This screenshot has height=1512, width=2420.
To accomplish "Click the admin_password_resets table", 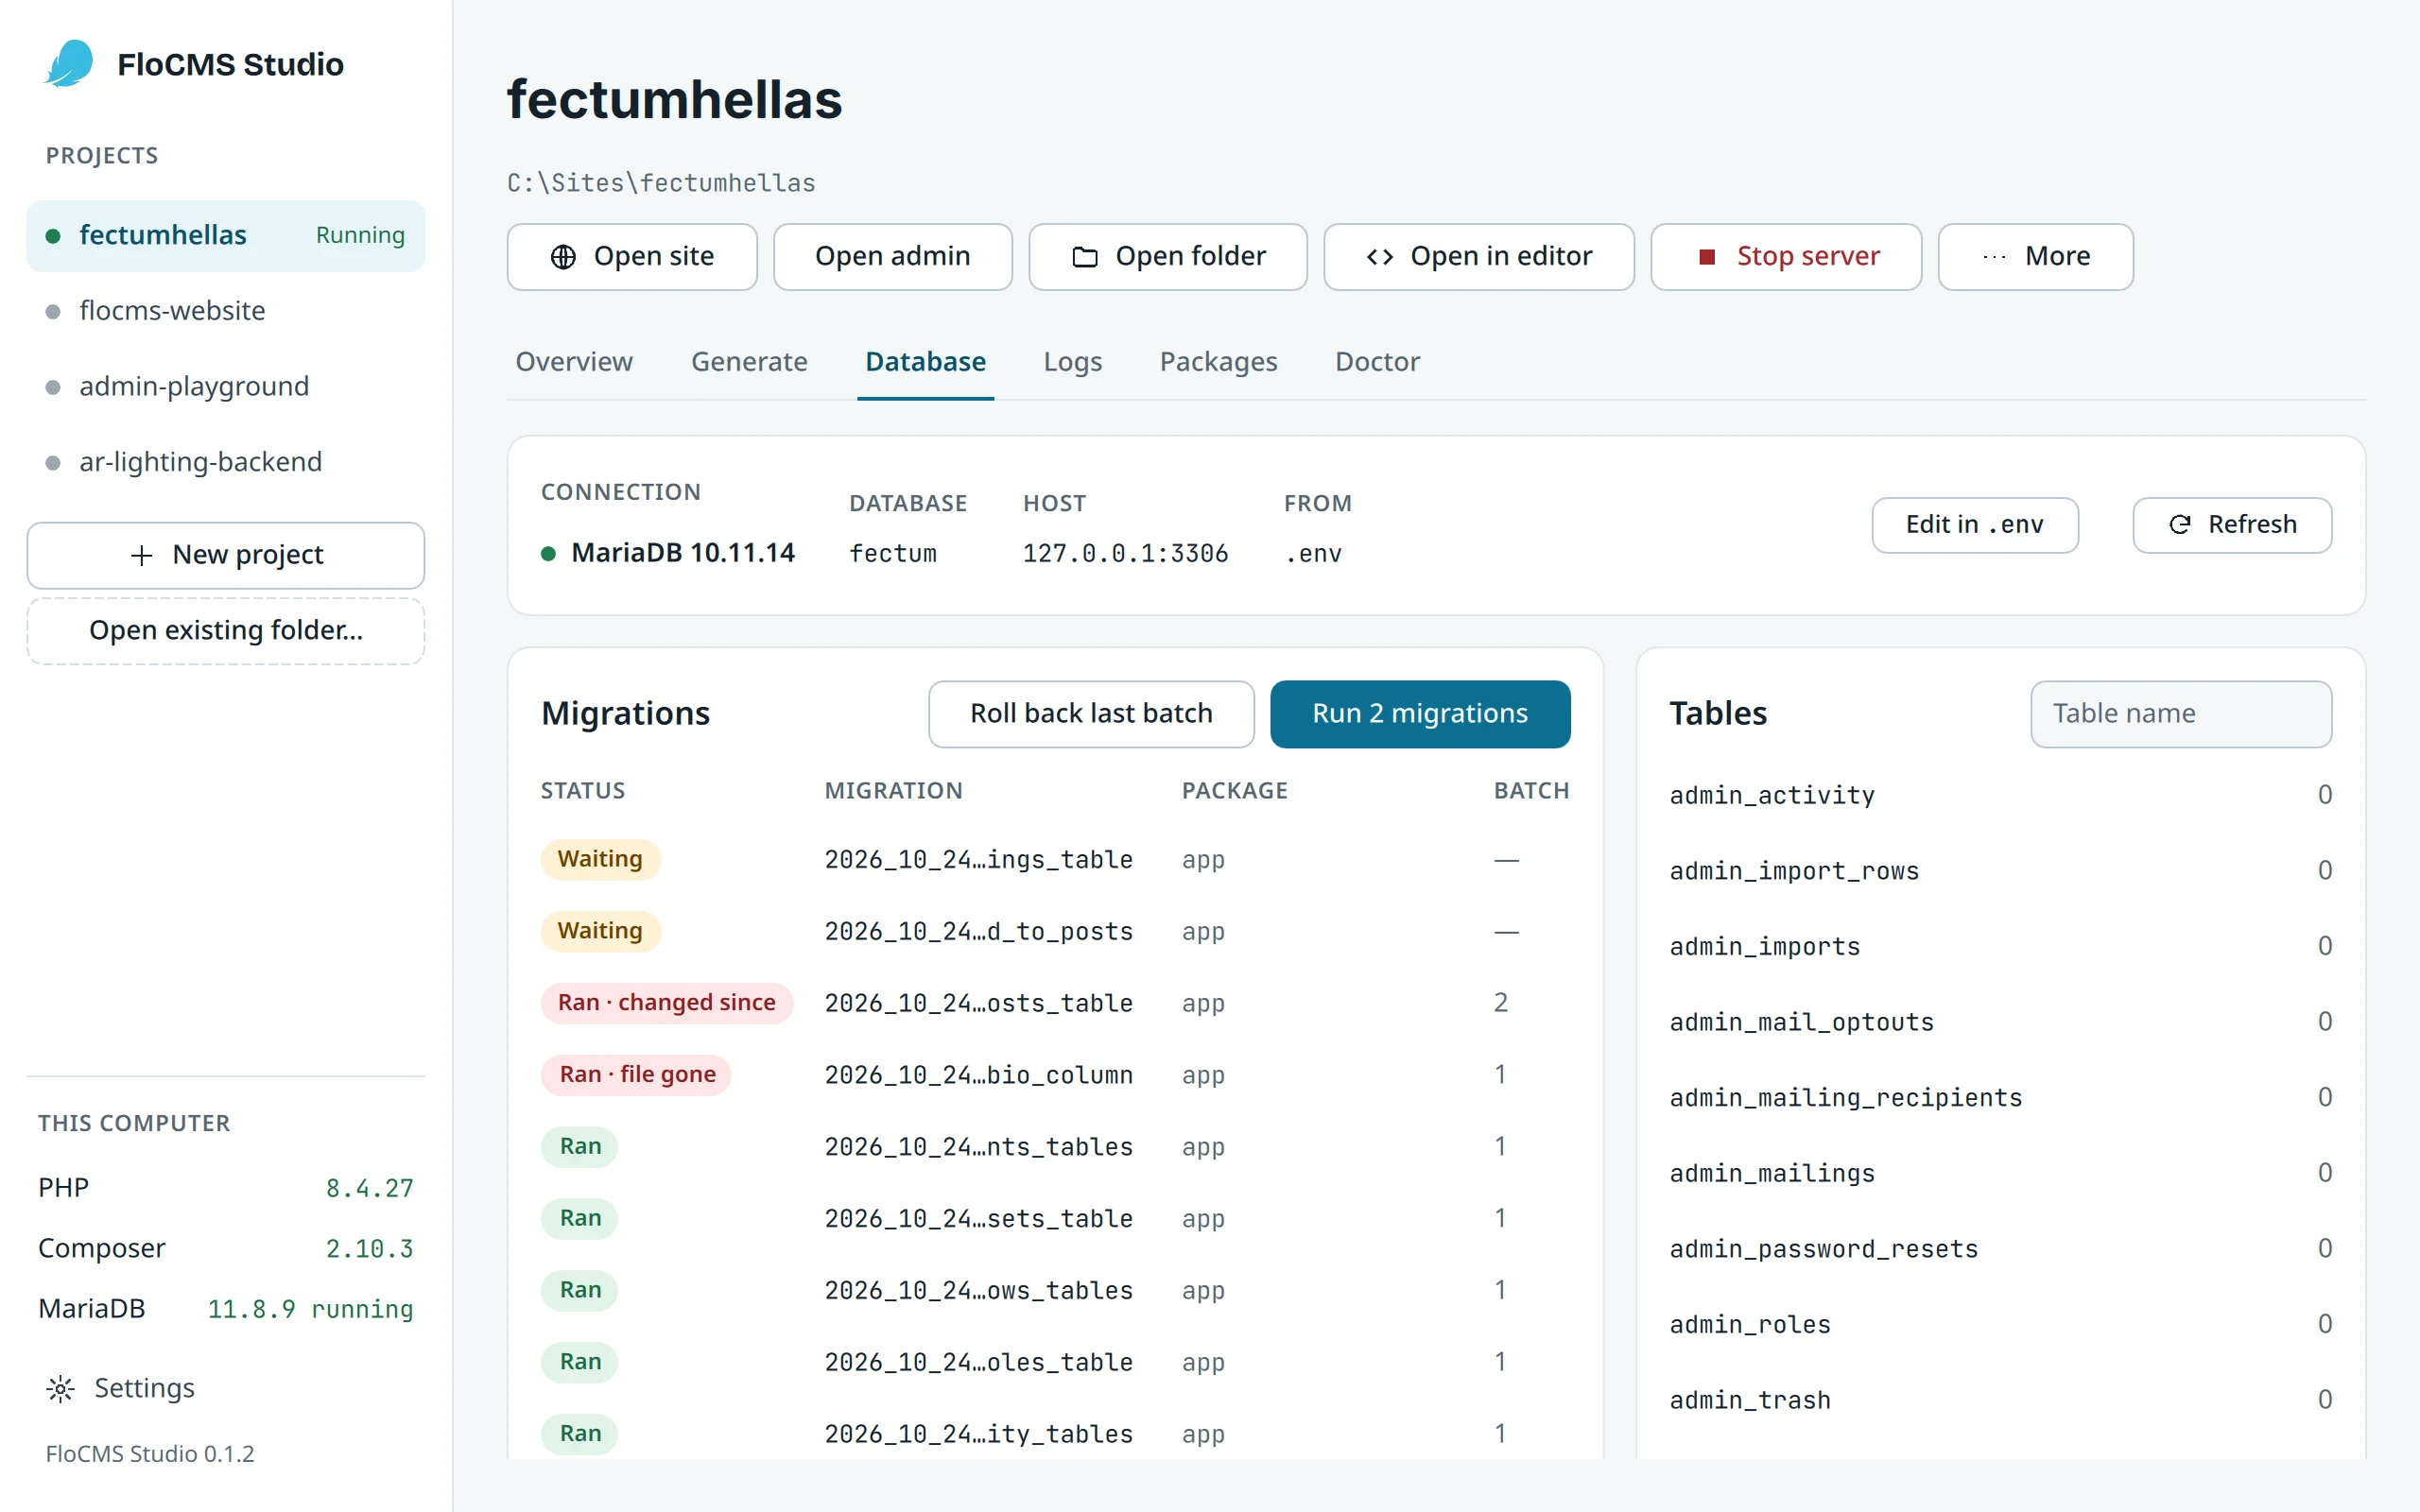I will 2000,1248.
